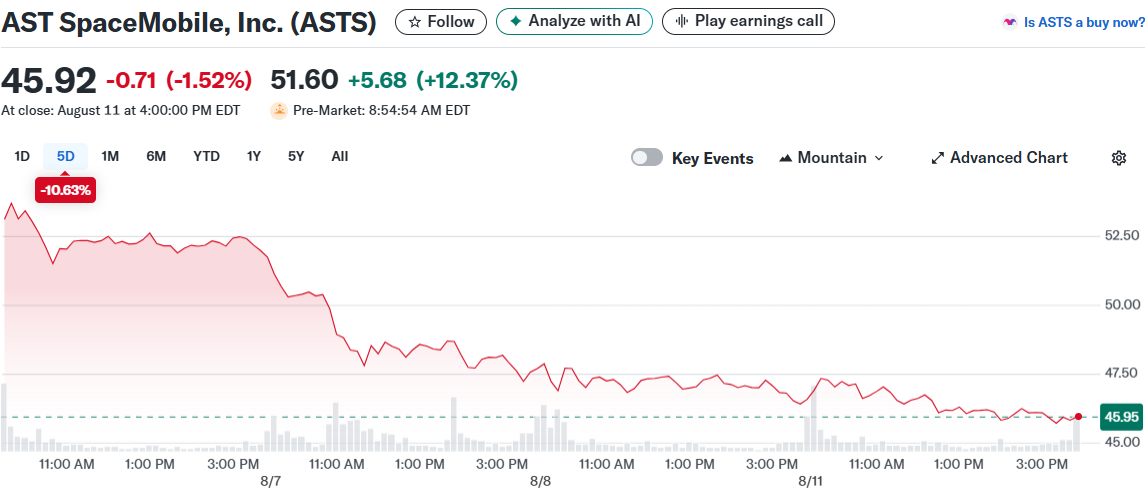1146x491 pixels.
Task: Click the star icon in Follow button
Action: pos(414,22)
